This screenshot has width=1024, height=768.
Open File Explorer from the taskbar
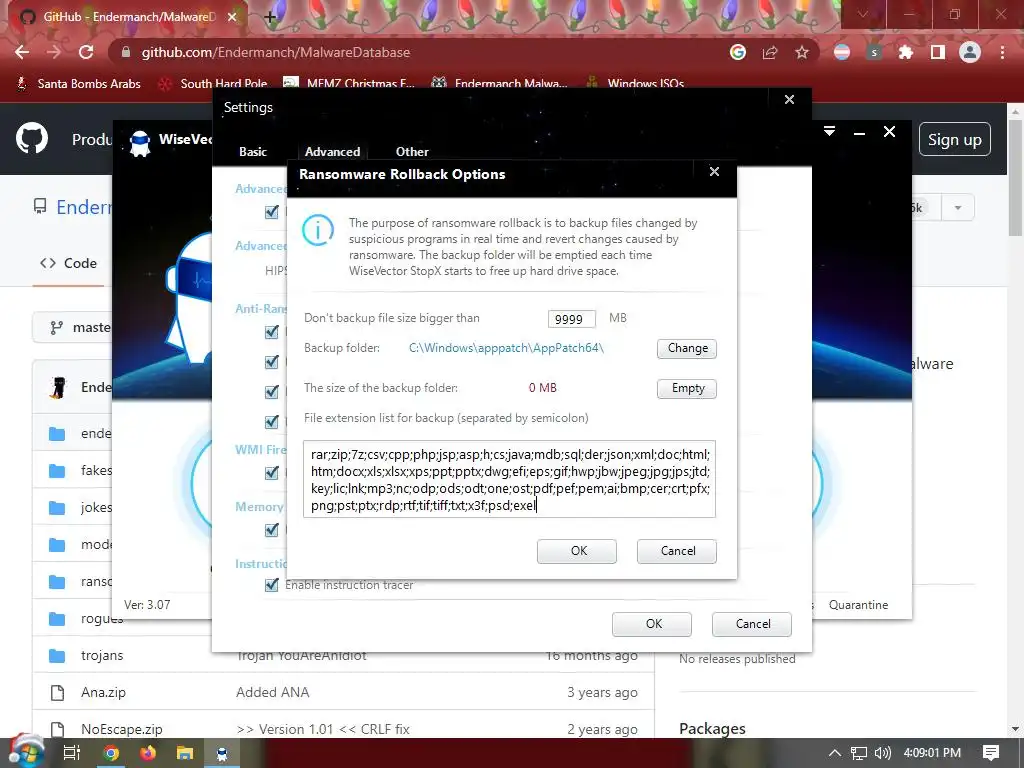(185, 753)
